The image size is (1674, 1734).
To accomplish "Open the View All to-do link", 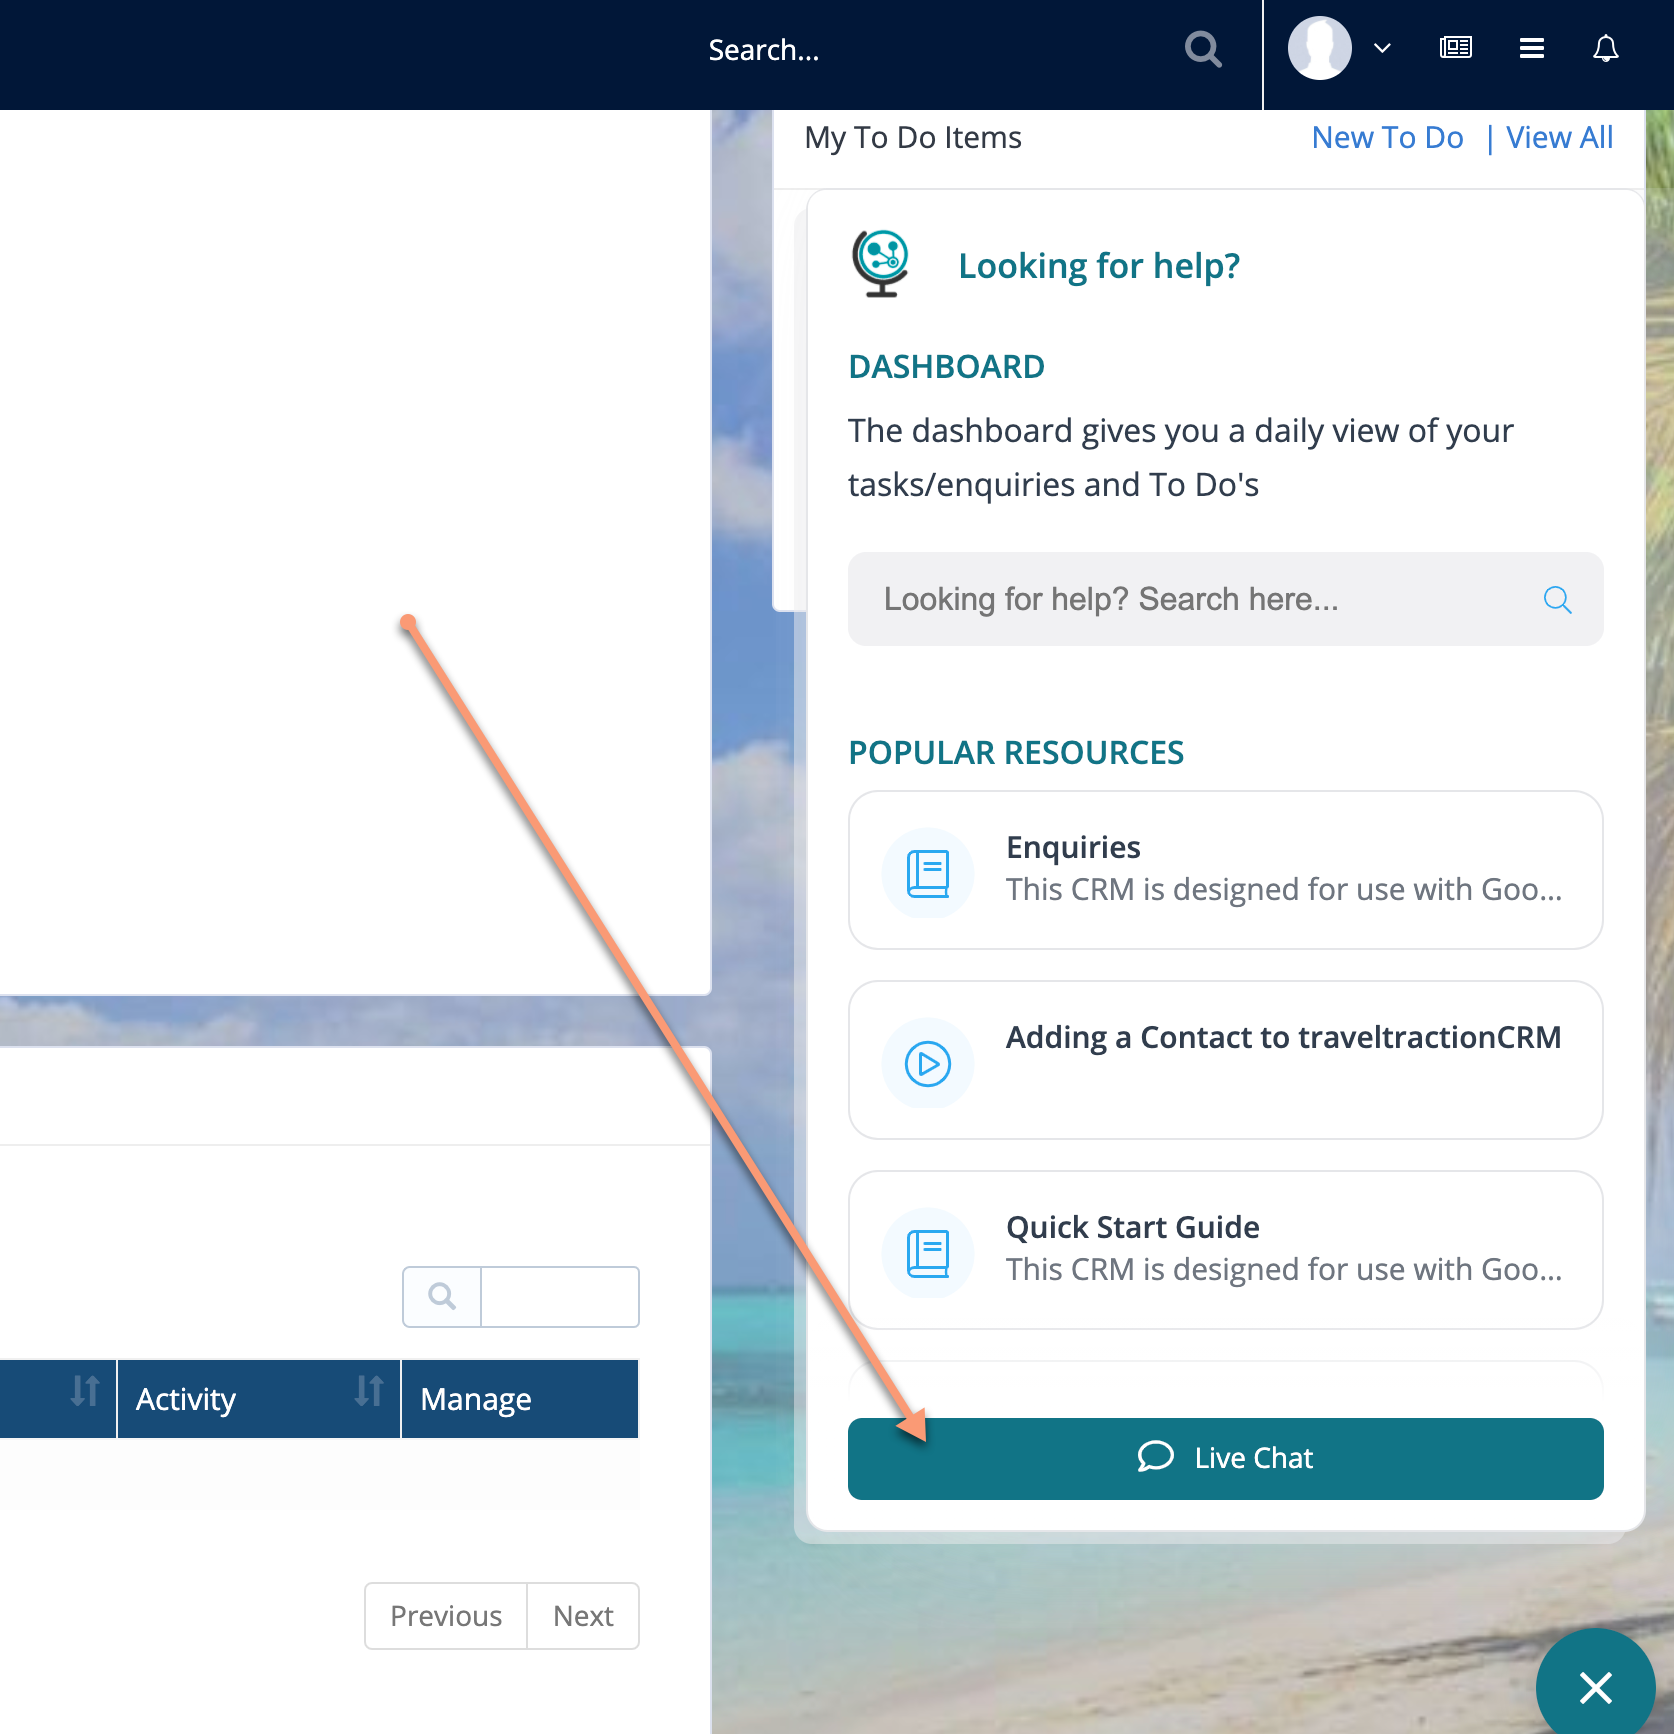I will pos(1559,137).
